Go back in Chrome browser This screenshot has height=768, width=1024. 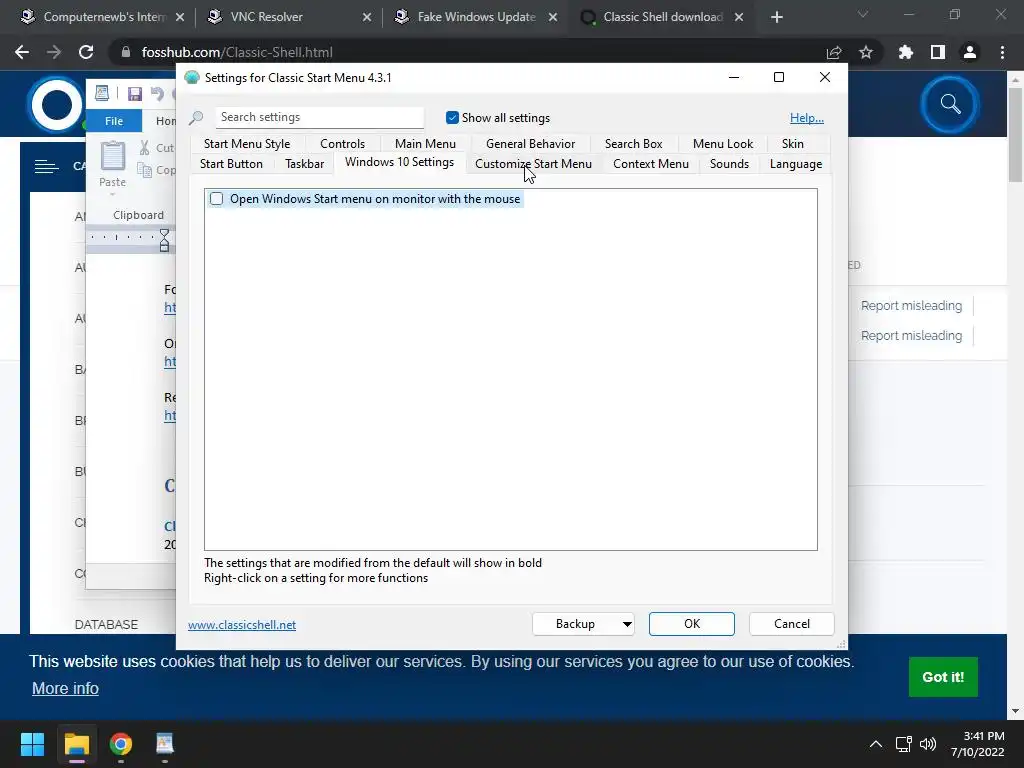[22, 52]
